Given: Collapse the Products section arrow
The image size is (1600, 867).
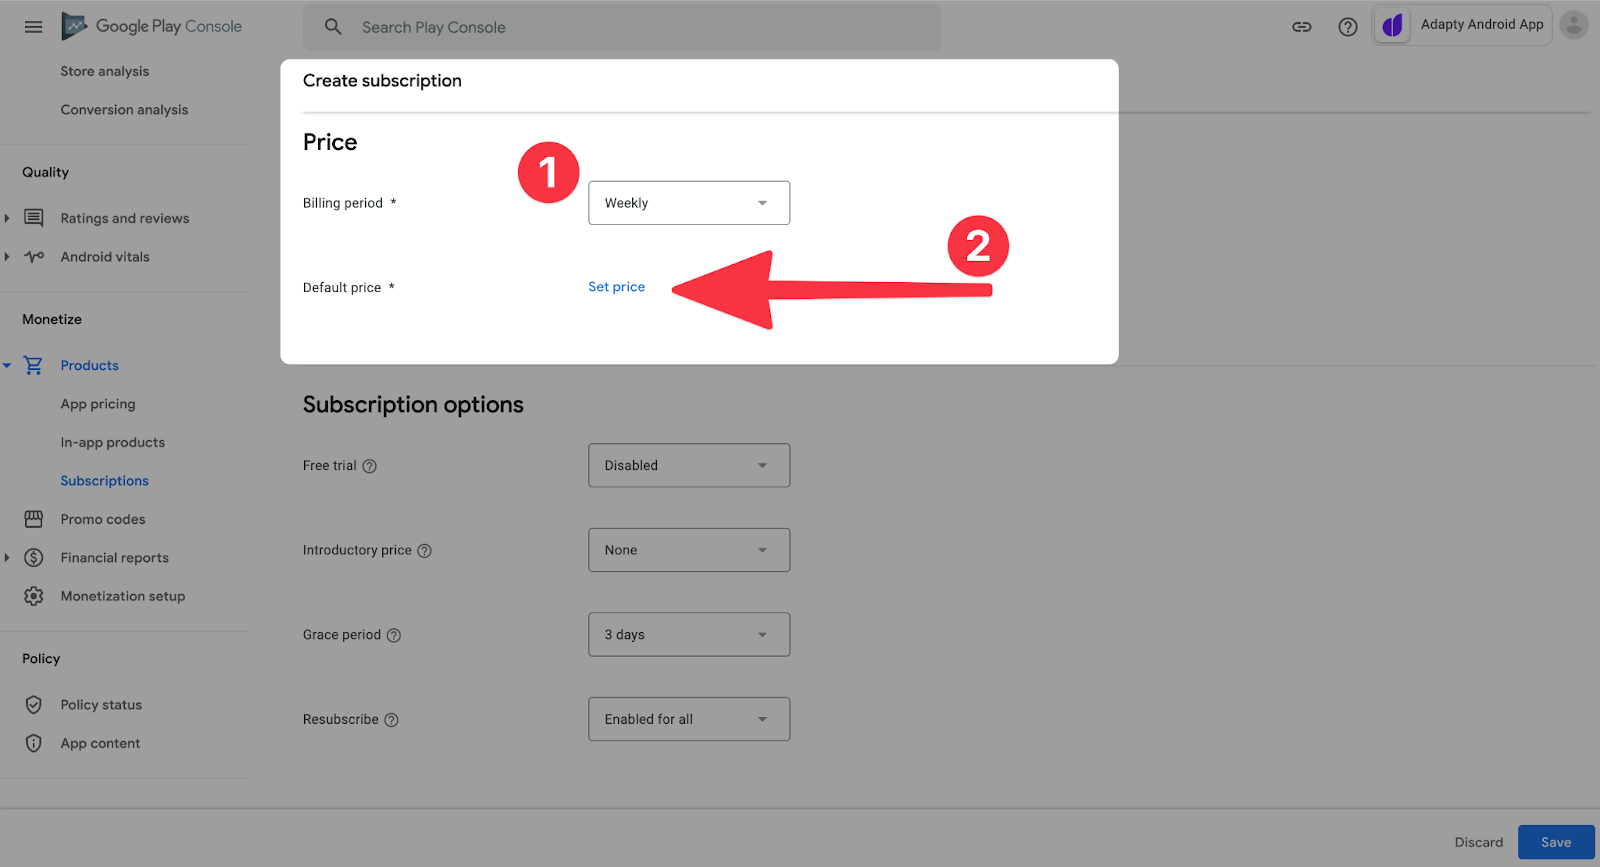Looking at the screenshot, I should pyautogui.click(x=7, y=366).
